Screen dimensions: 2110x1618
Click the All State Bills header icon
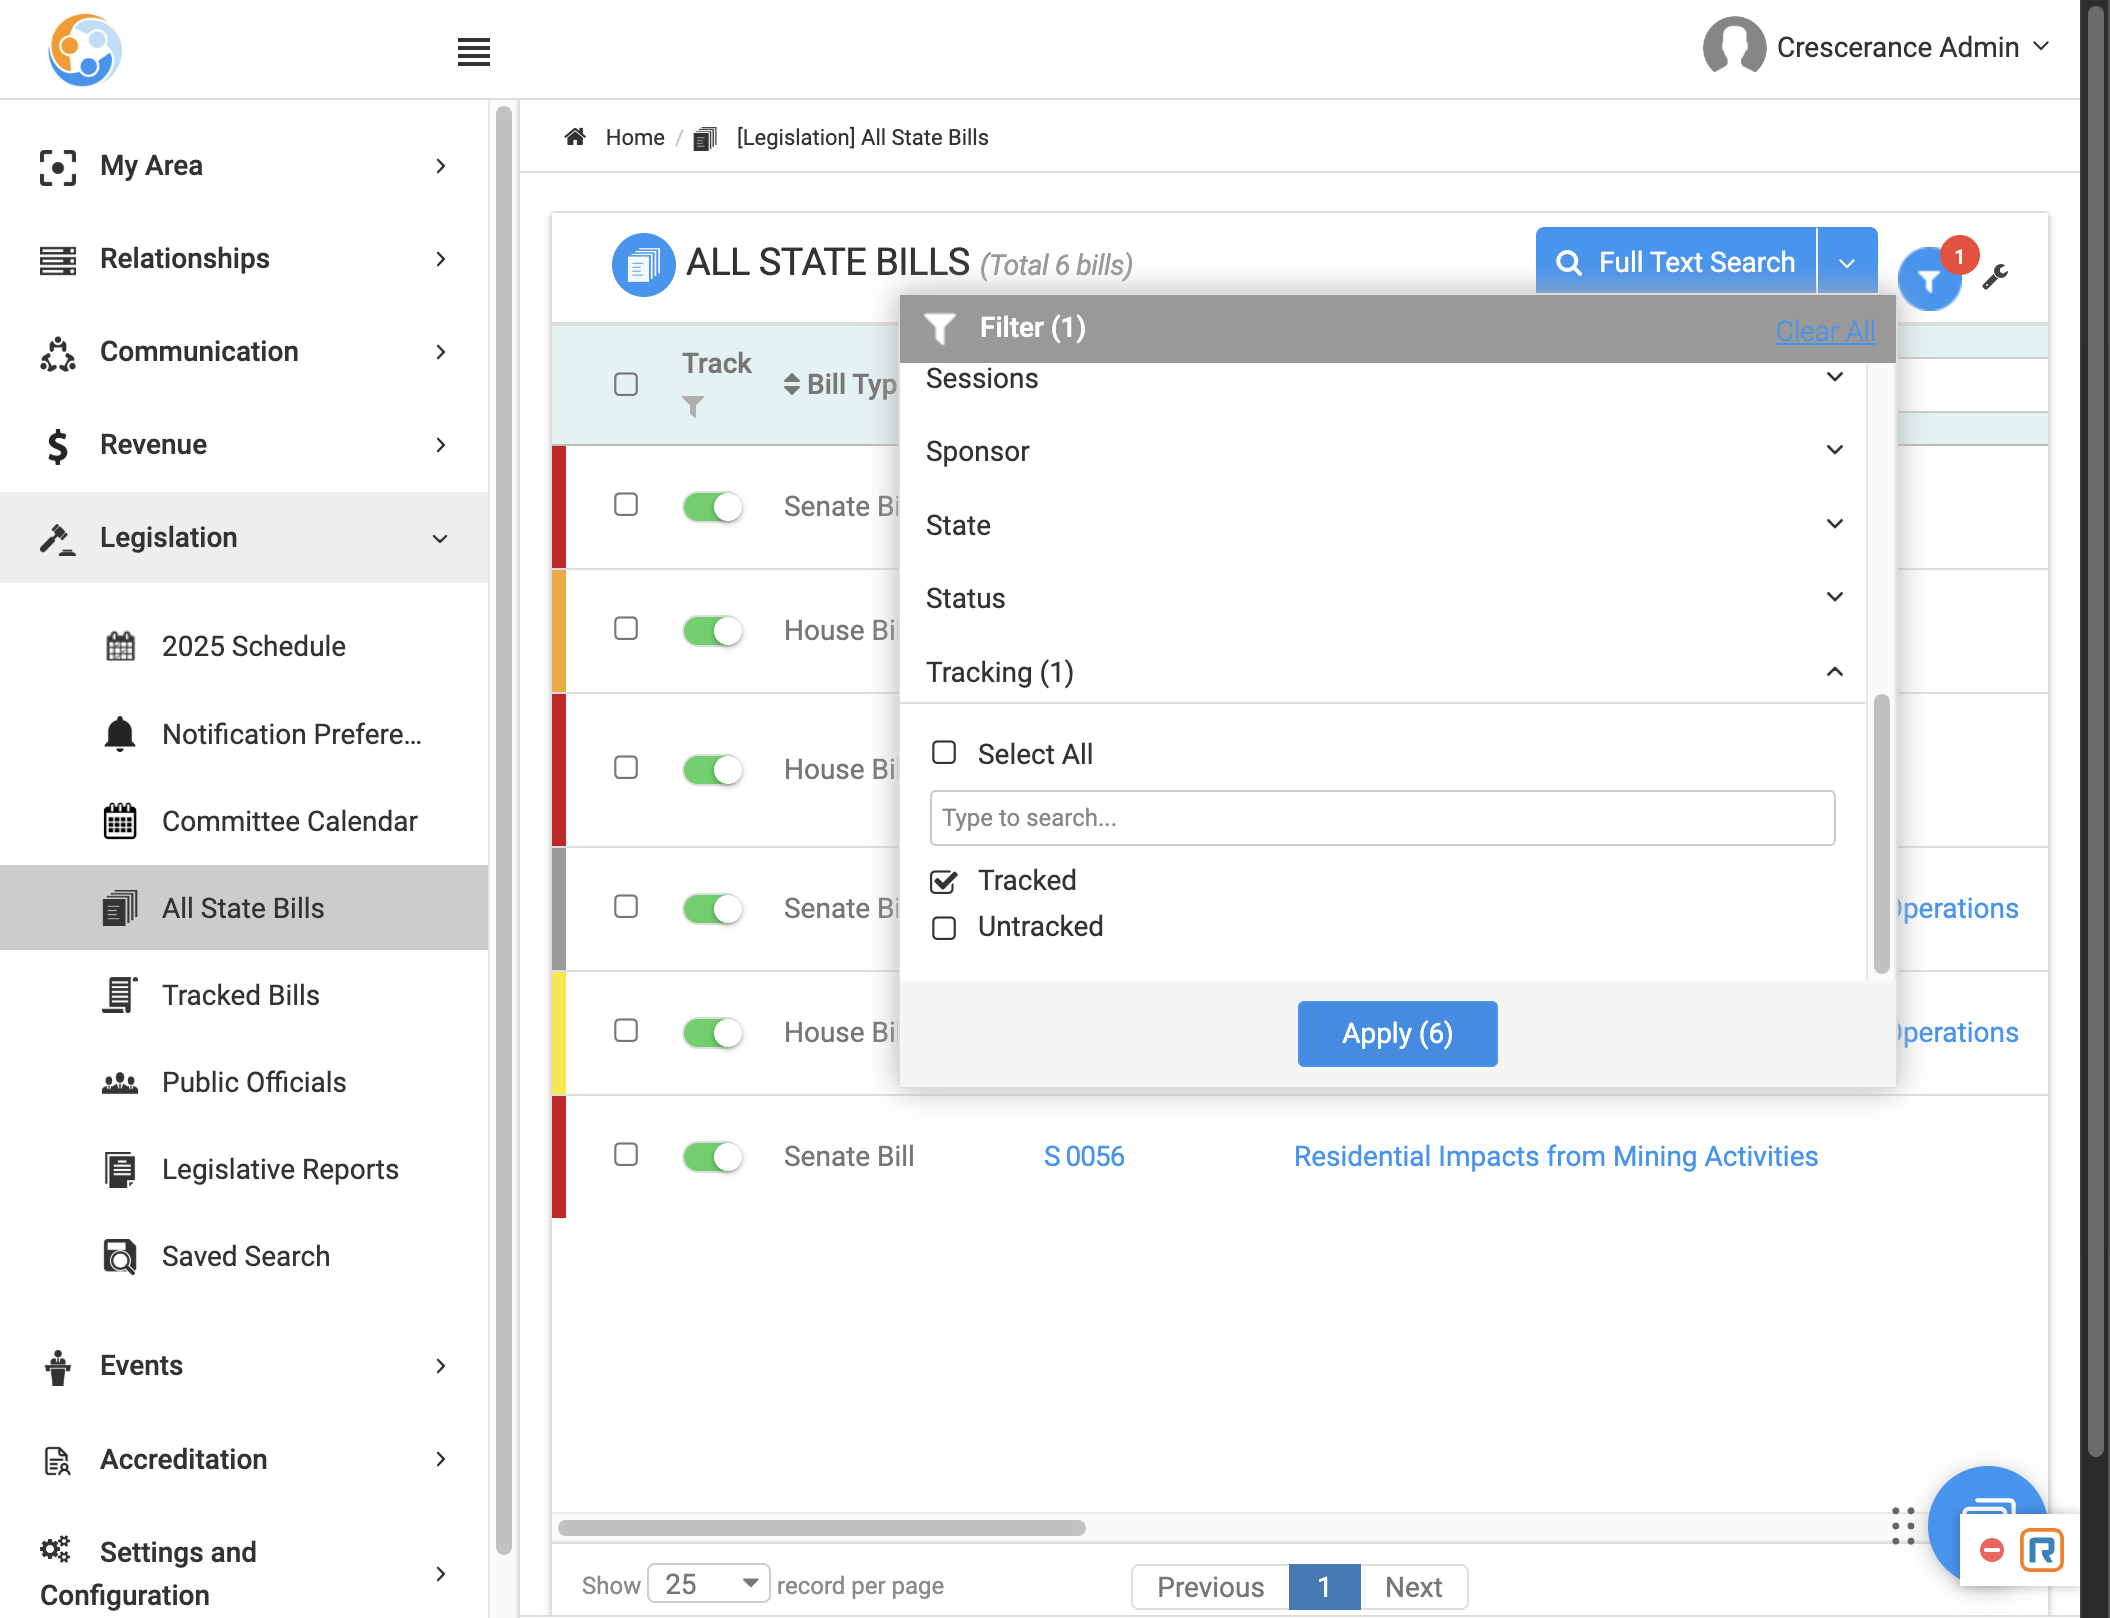point(643,265)
